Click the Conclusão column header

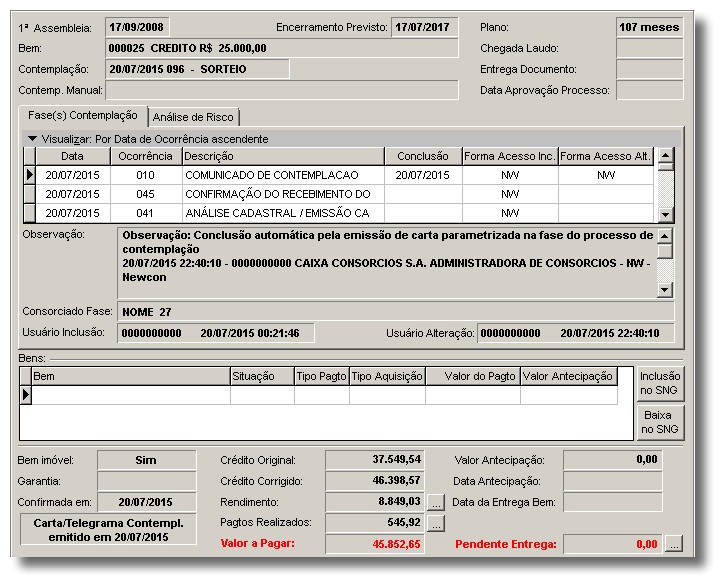tap(423, 156)
